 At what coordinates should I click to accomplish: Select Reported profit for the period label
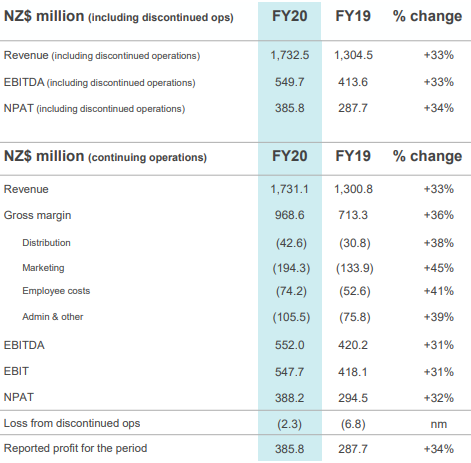click(x=75, y=449)
